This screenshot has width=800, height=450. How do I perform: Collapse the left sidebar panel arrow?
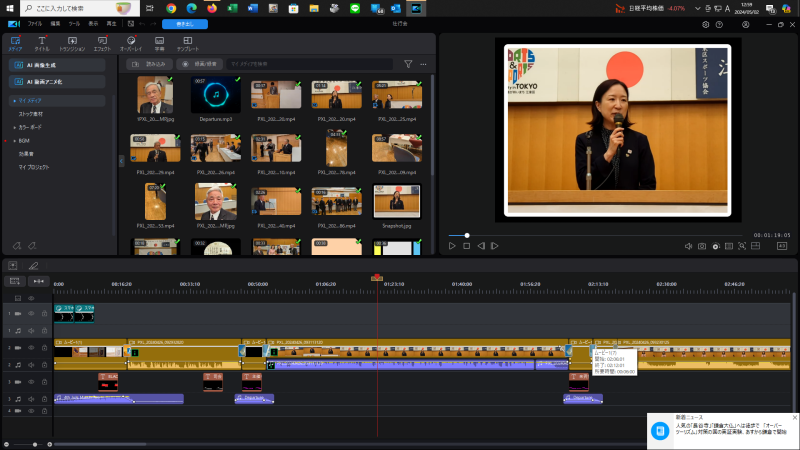pos(121,161)
